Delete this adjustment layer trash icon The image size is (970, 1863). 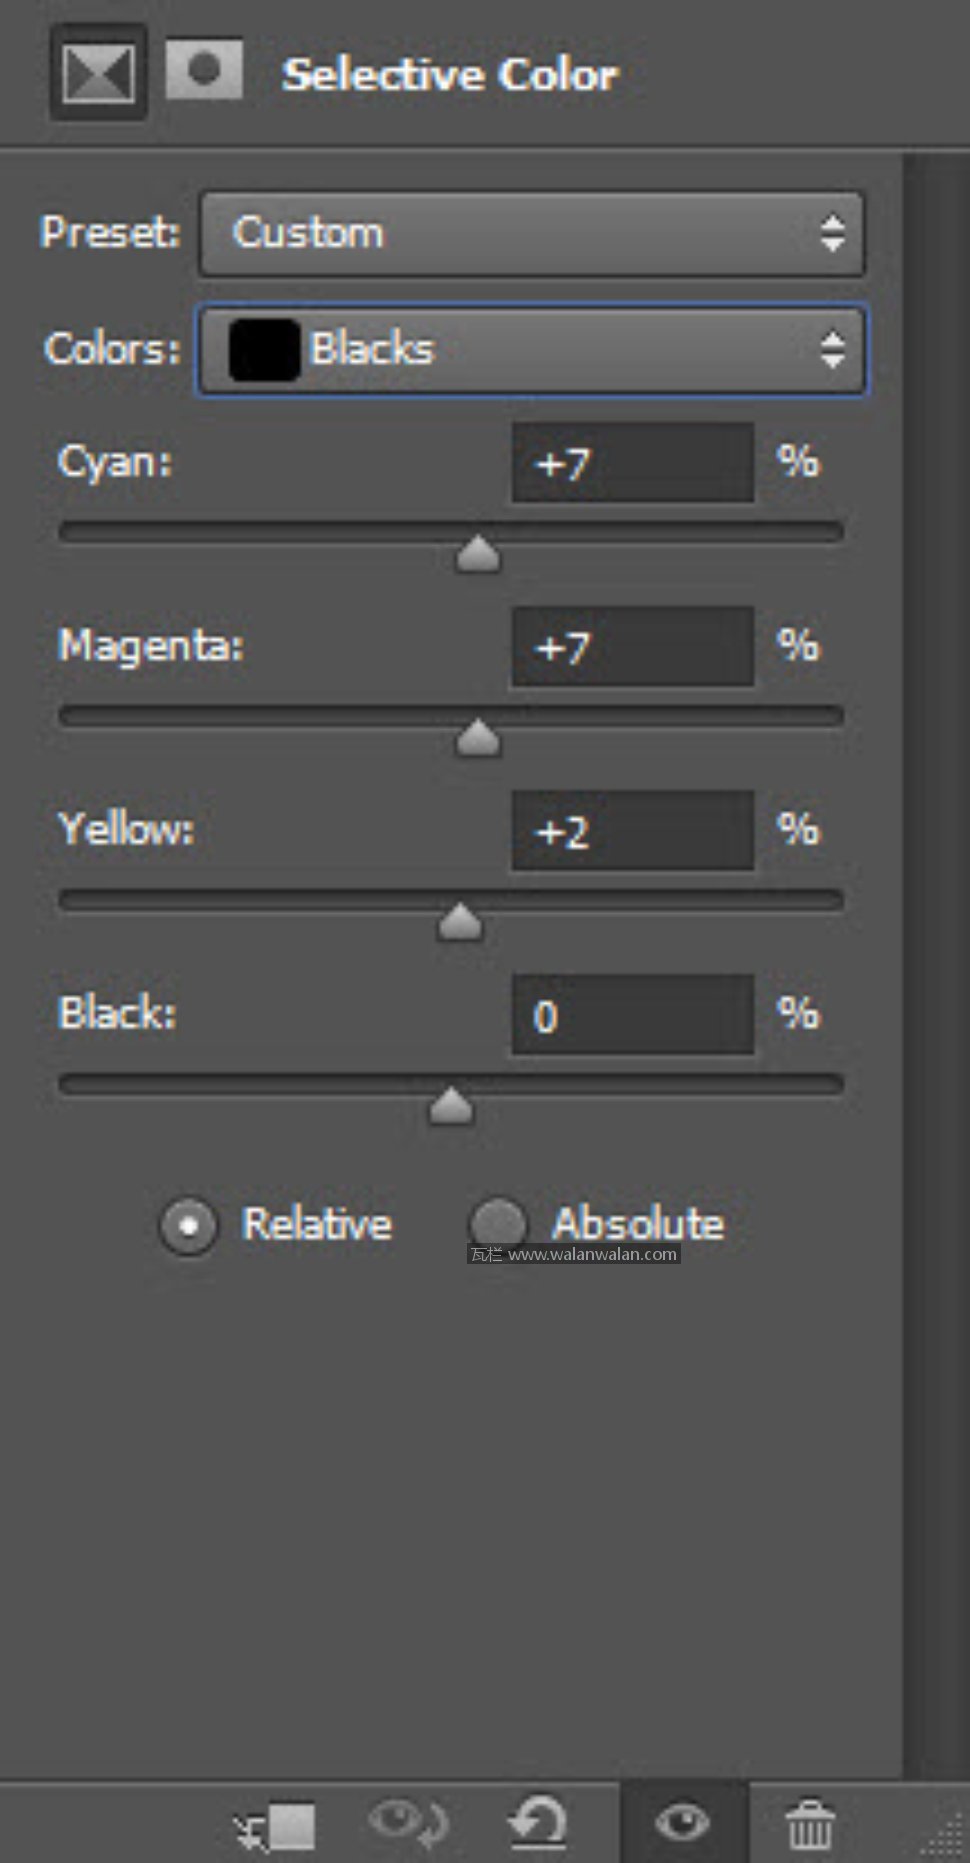click(x=810, y=1825)
